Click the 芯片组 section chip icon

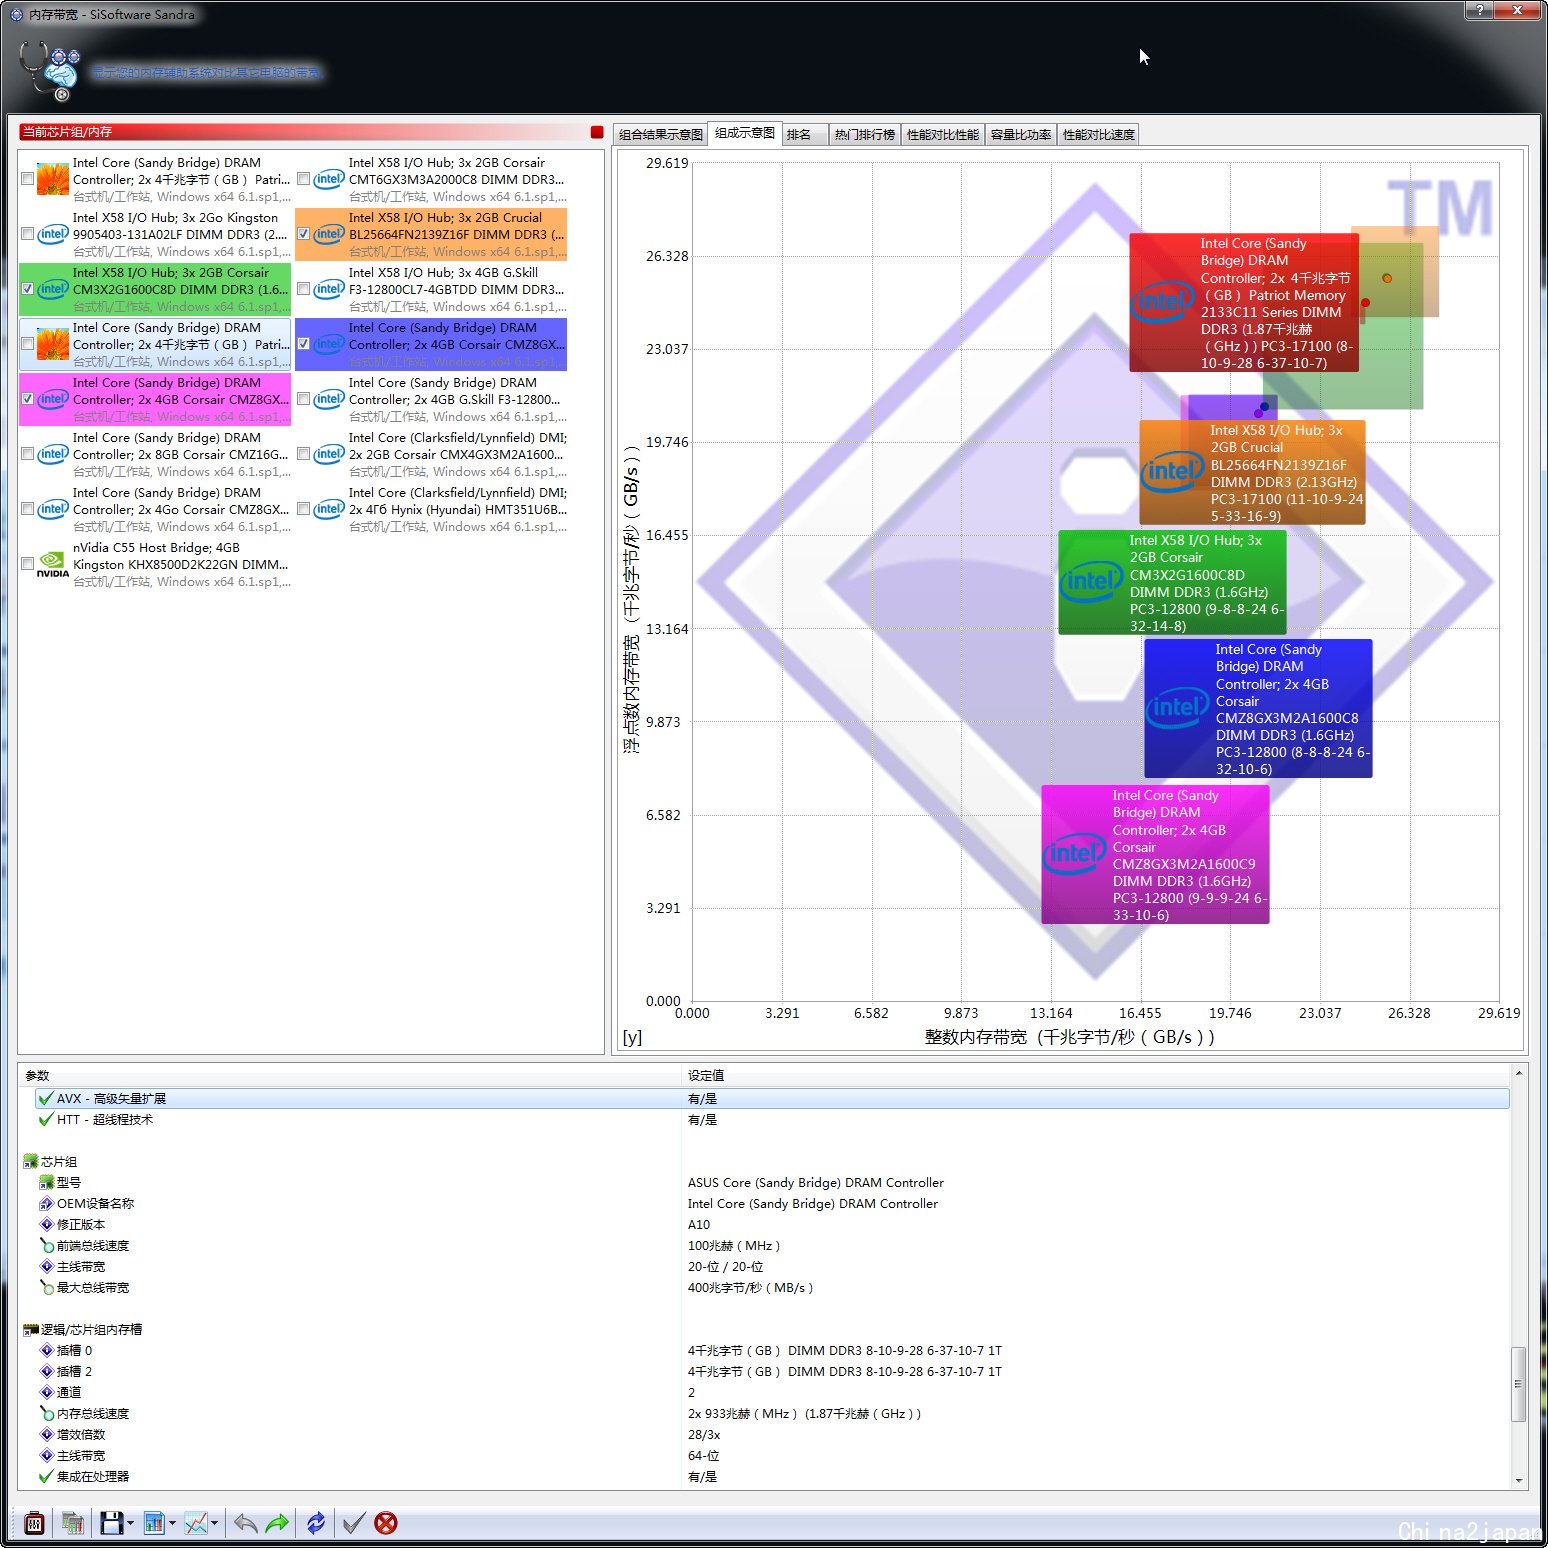click(x=31, y=1162)
